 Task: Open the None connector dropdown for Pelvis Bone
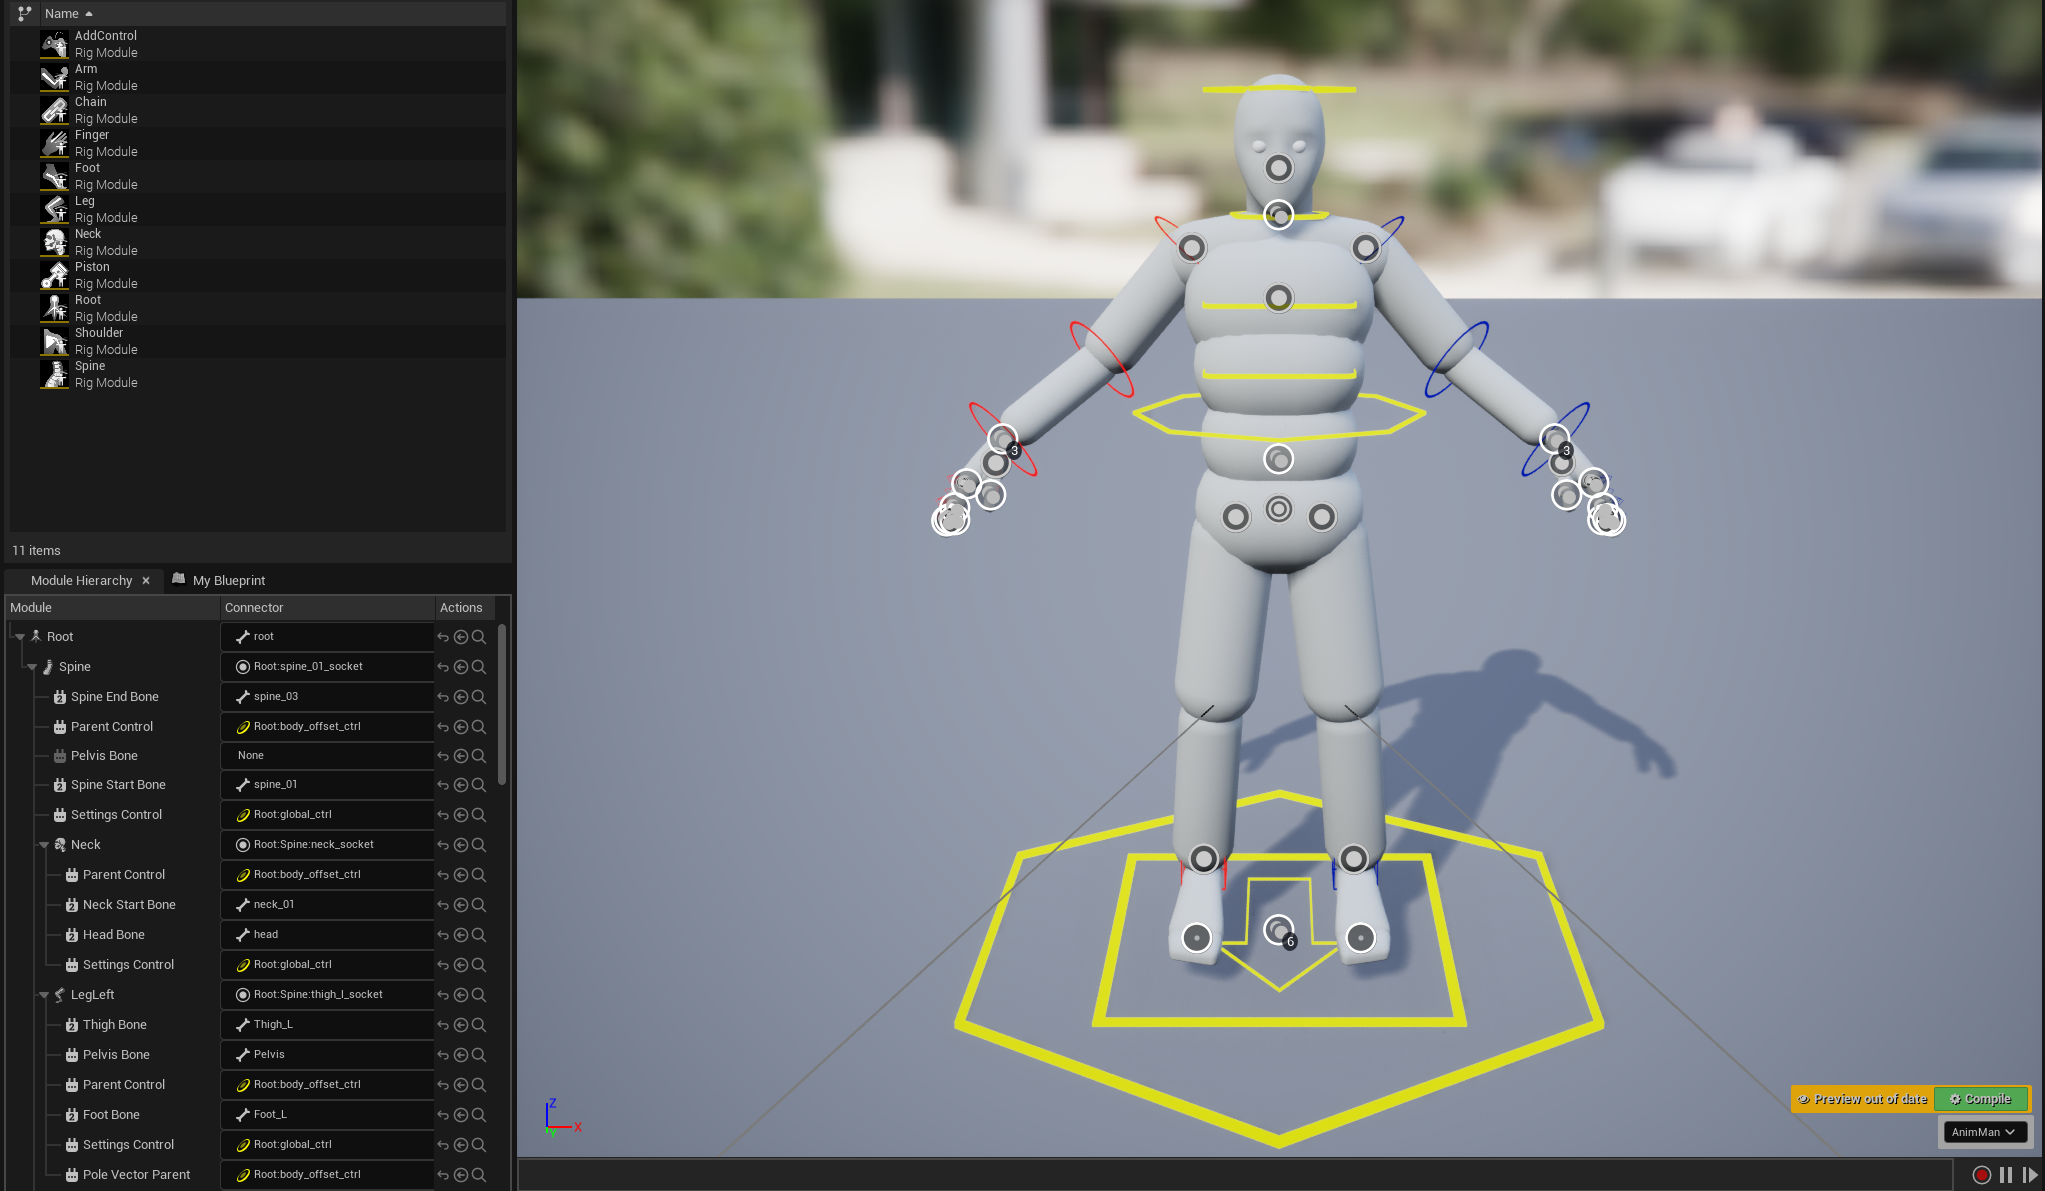tap(327, 756)
